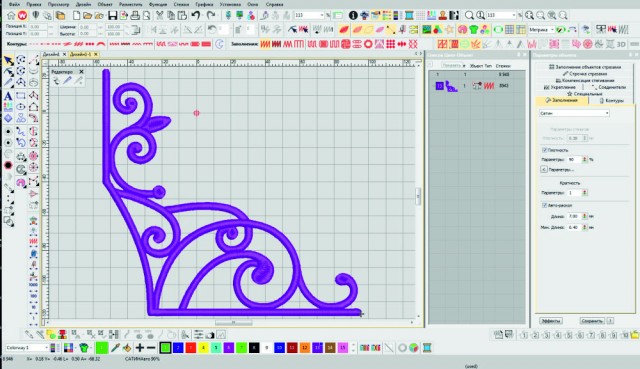Screen dimensions: 640x369
Task: Open the Сатин fill type dropdown
Action: click(x=574, y=113)
